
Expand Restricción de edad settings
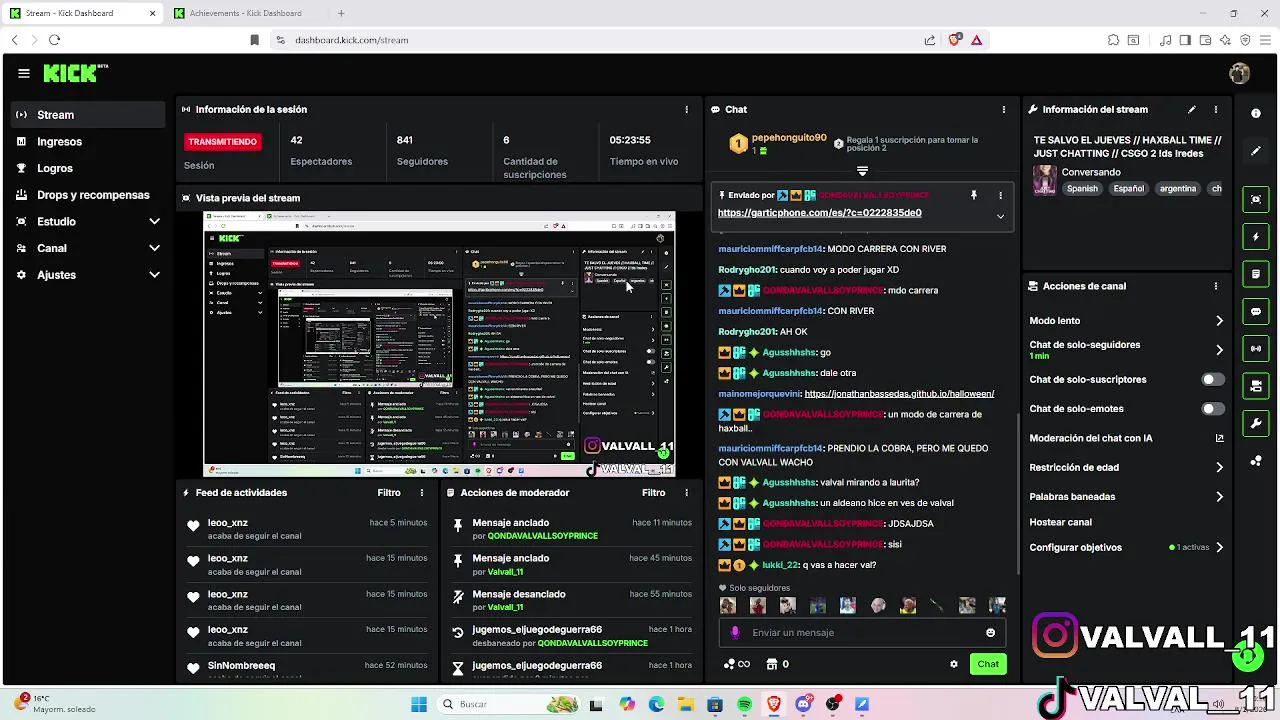[1219, 467]
